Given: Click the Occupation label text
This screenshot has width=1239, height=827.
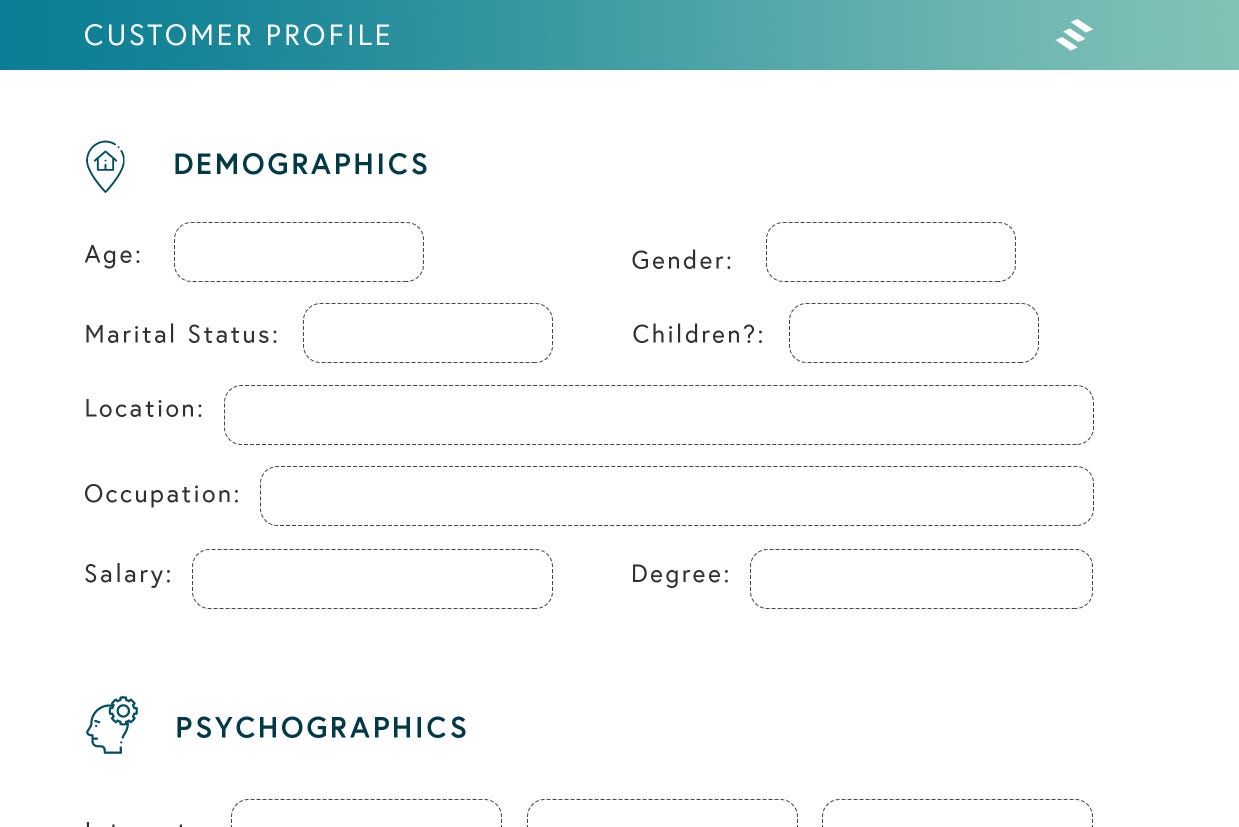Looking at the screenshot, I should pos(162,494).
